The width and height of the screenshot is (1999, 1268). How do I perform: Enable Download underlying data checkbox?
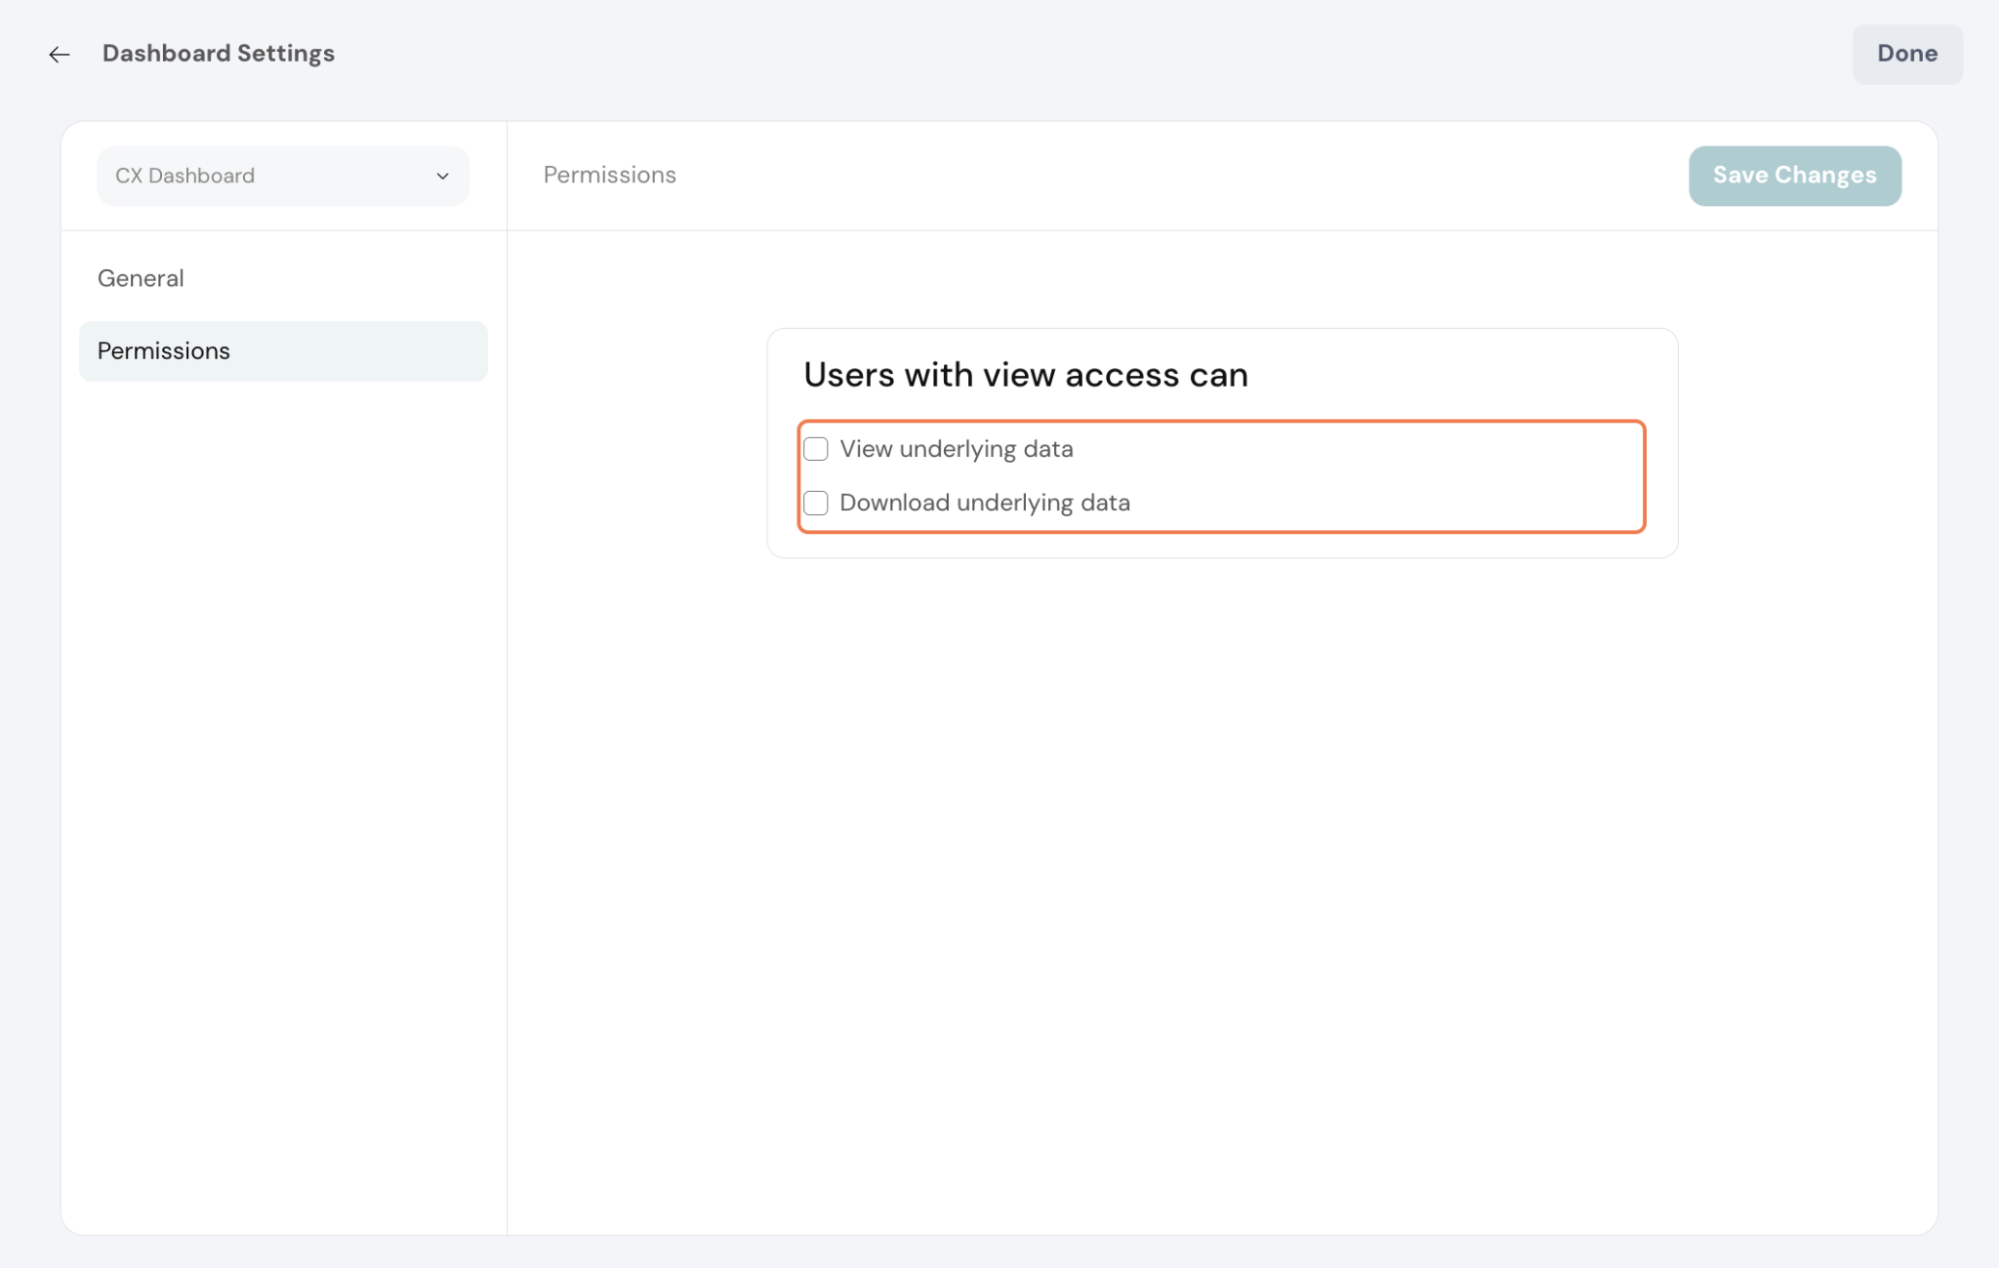point(816,503)
